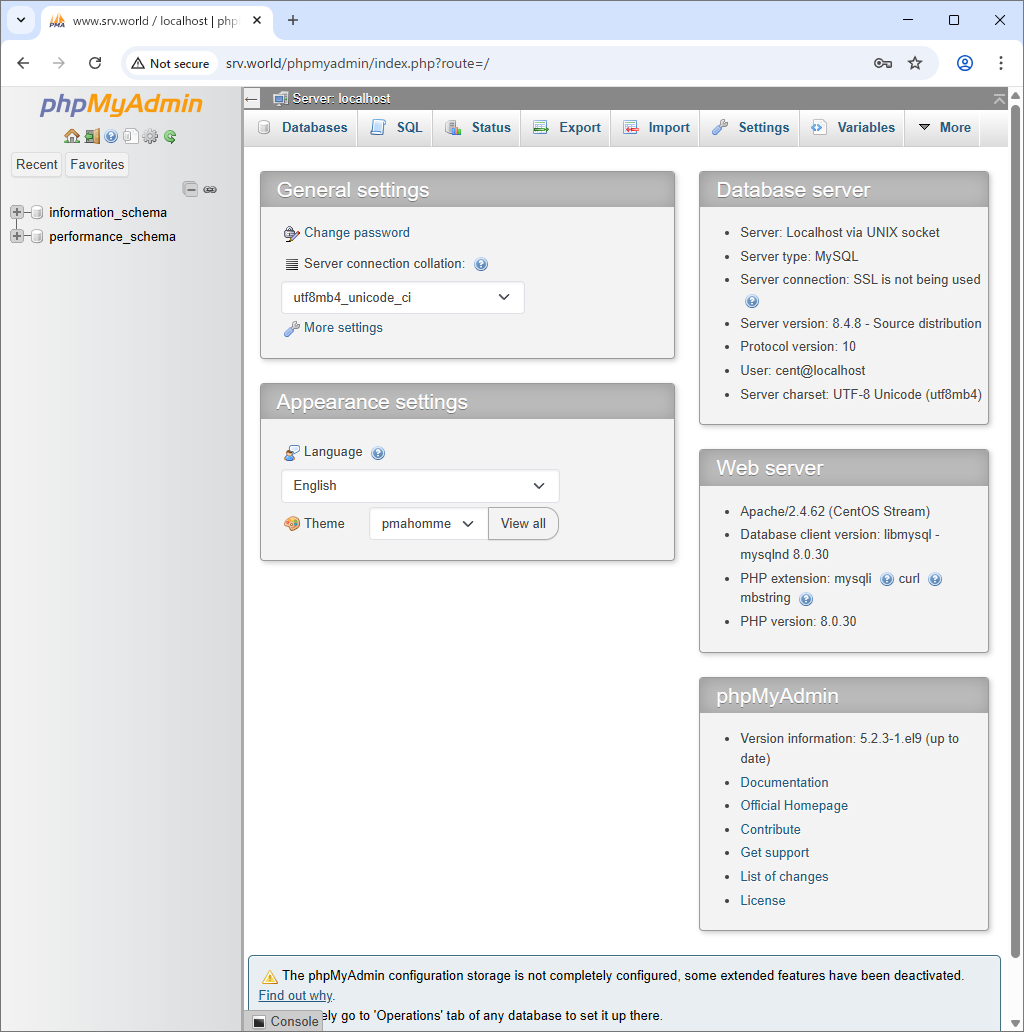Image resolution: width=1024 pixels, height=1032 pixels.
Task: Open the Status tab
Action: (x=477, y=128)
